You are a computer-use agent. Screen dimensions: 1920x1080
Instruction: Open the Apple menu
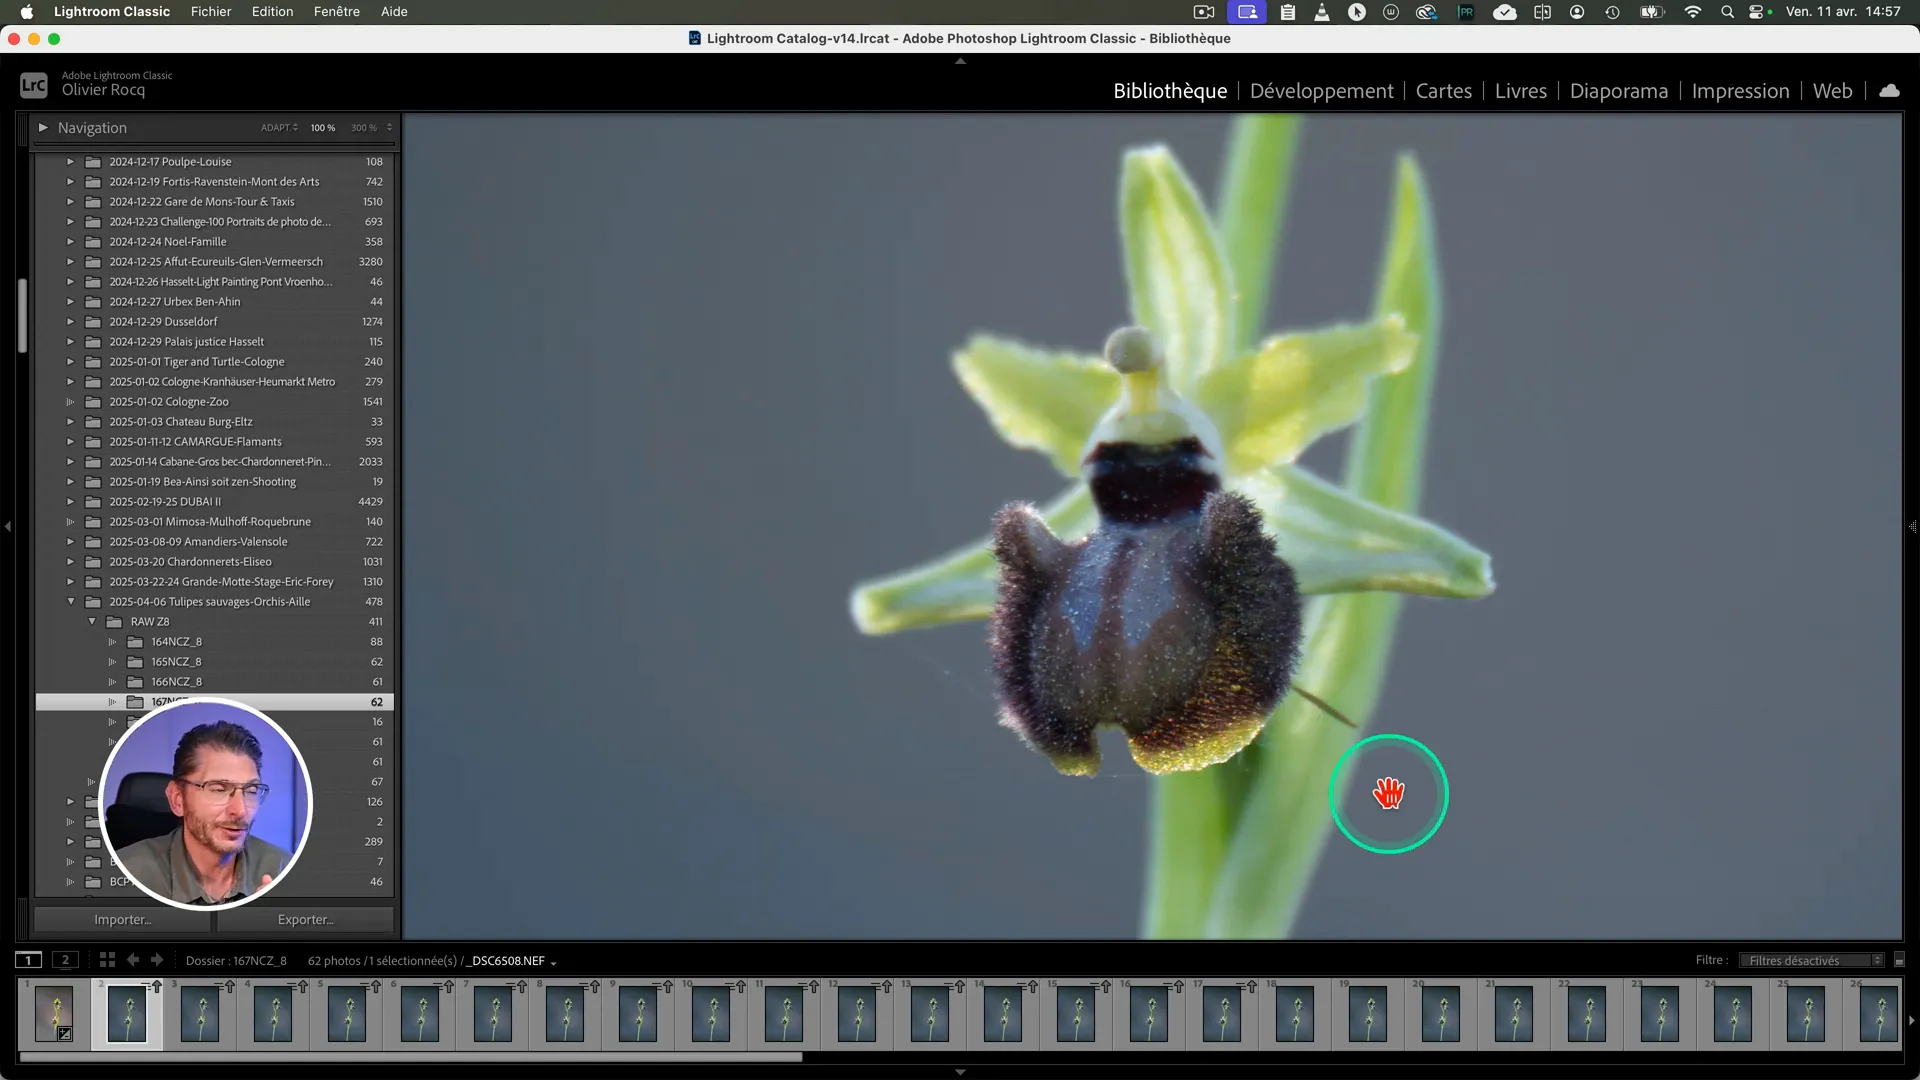(x=27, y=12)
